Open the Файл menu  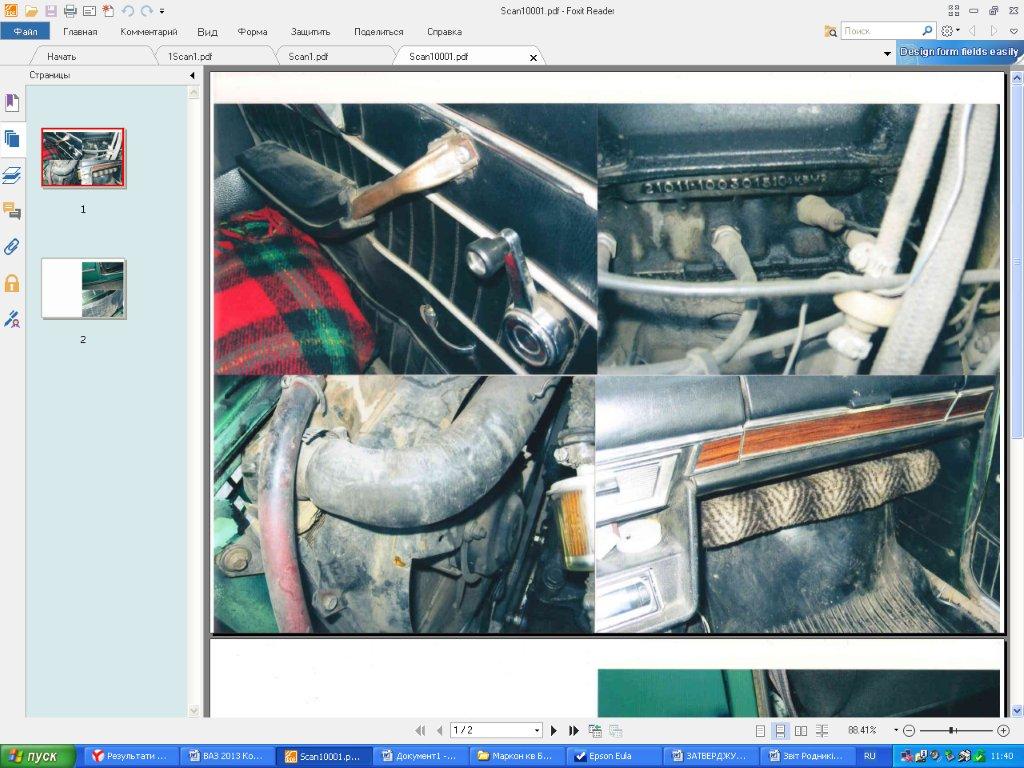(x=25, y=31)
